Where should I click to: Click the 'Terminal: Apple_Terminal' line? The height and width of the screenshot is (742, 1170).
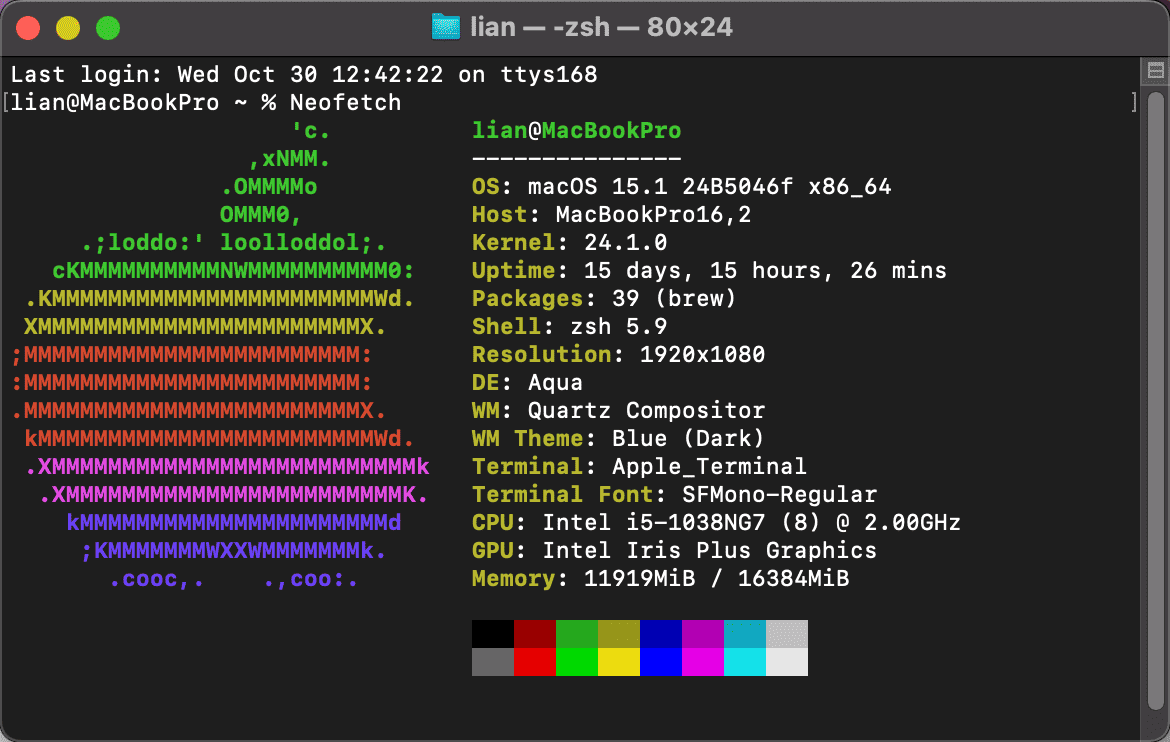[x=639, y=467]
